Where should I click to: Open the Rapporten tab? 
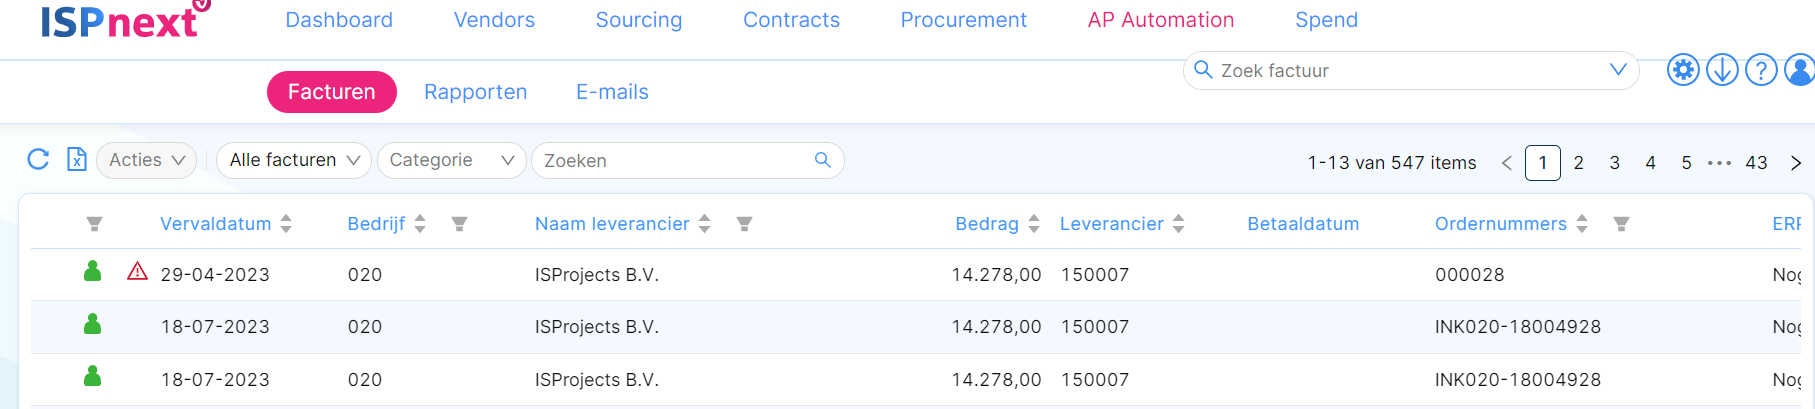coord(475,92)
